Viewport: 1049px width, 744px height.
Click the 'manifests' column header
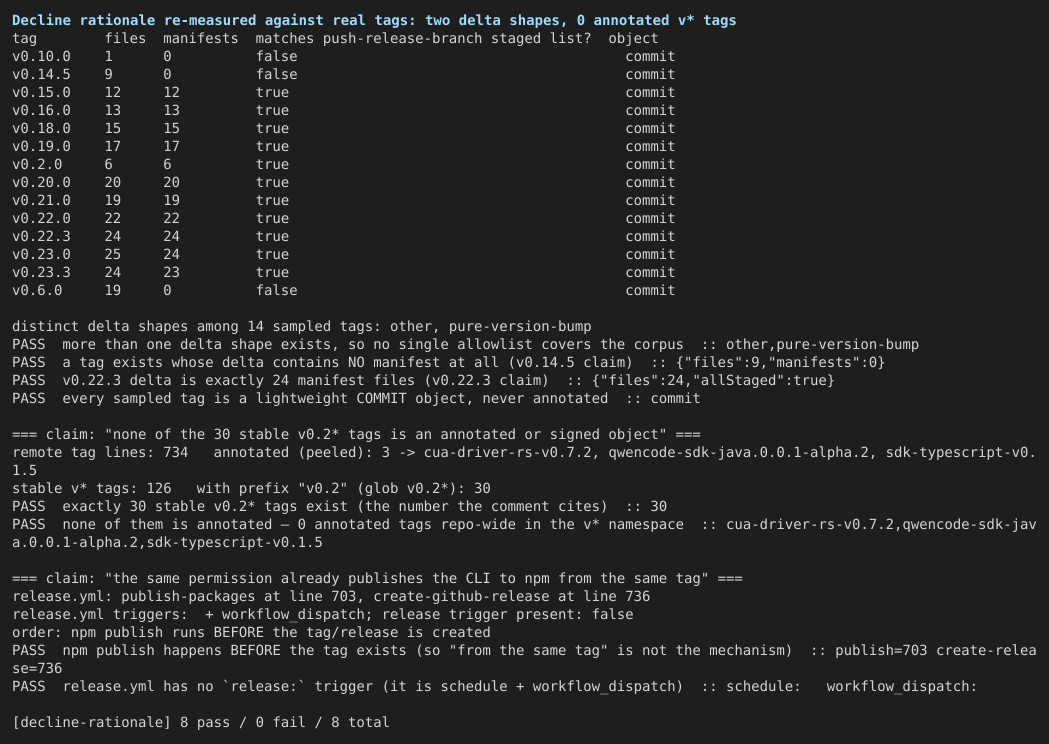point(201,39)
